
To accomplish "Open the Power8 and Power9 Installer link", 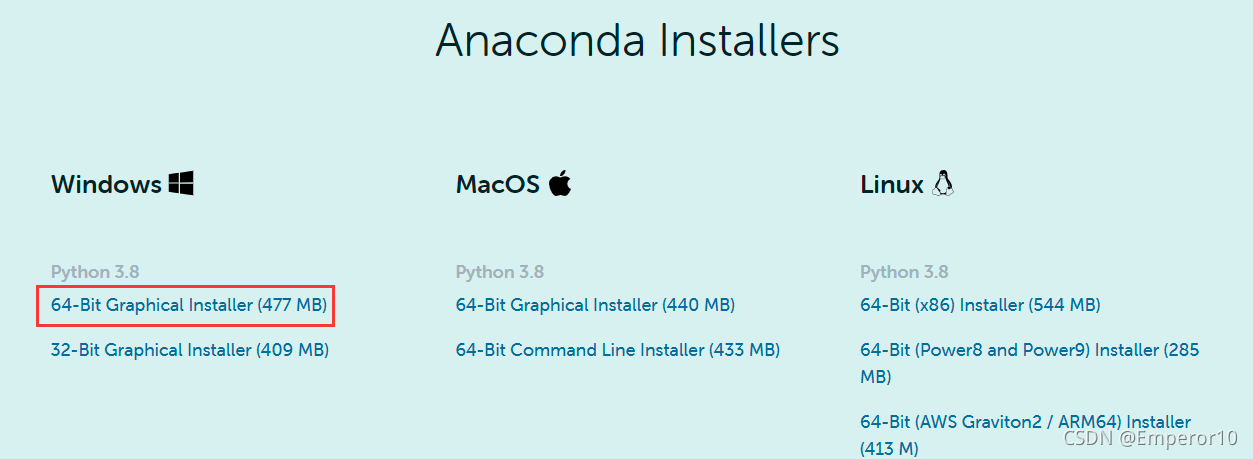I will point(1029,351).
